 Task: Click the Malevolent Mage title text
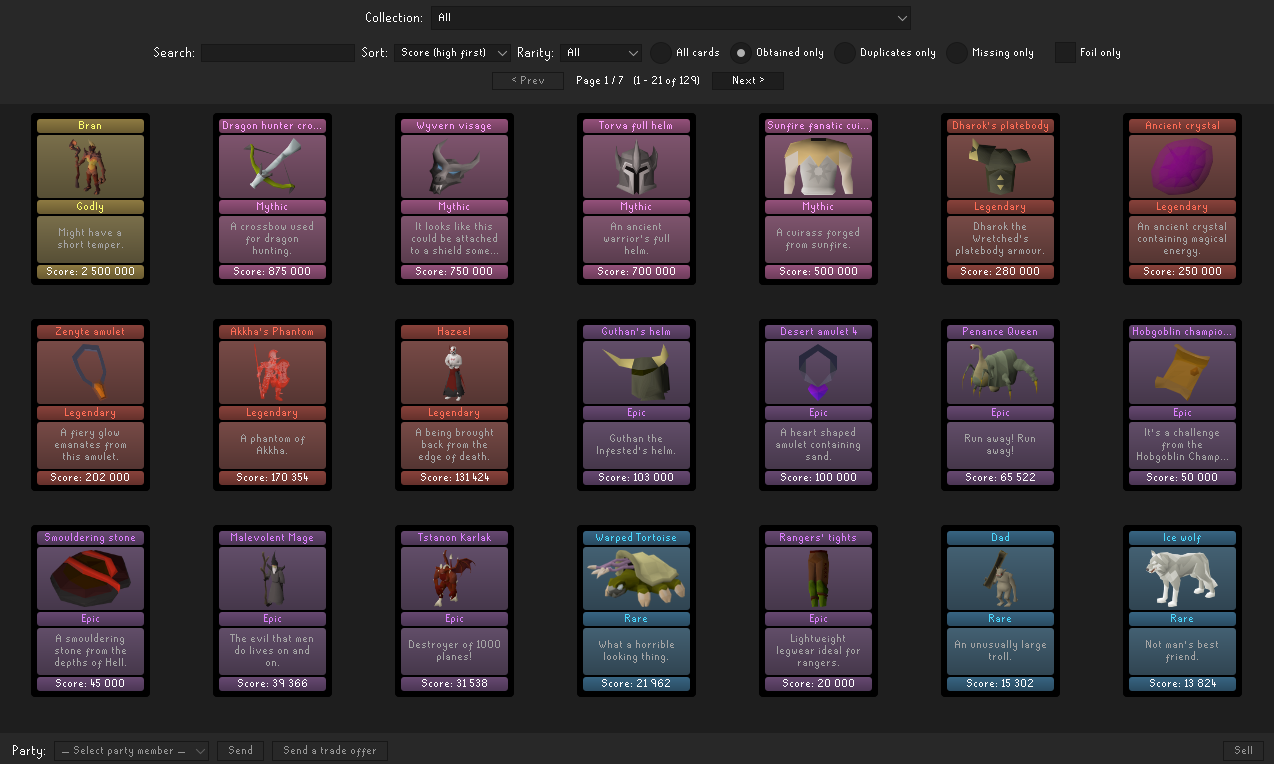coord(272,538)
